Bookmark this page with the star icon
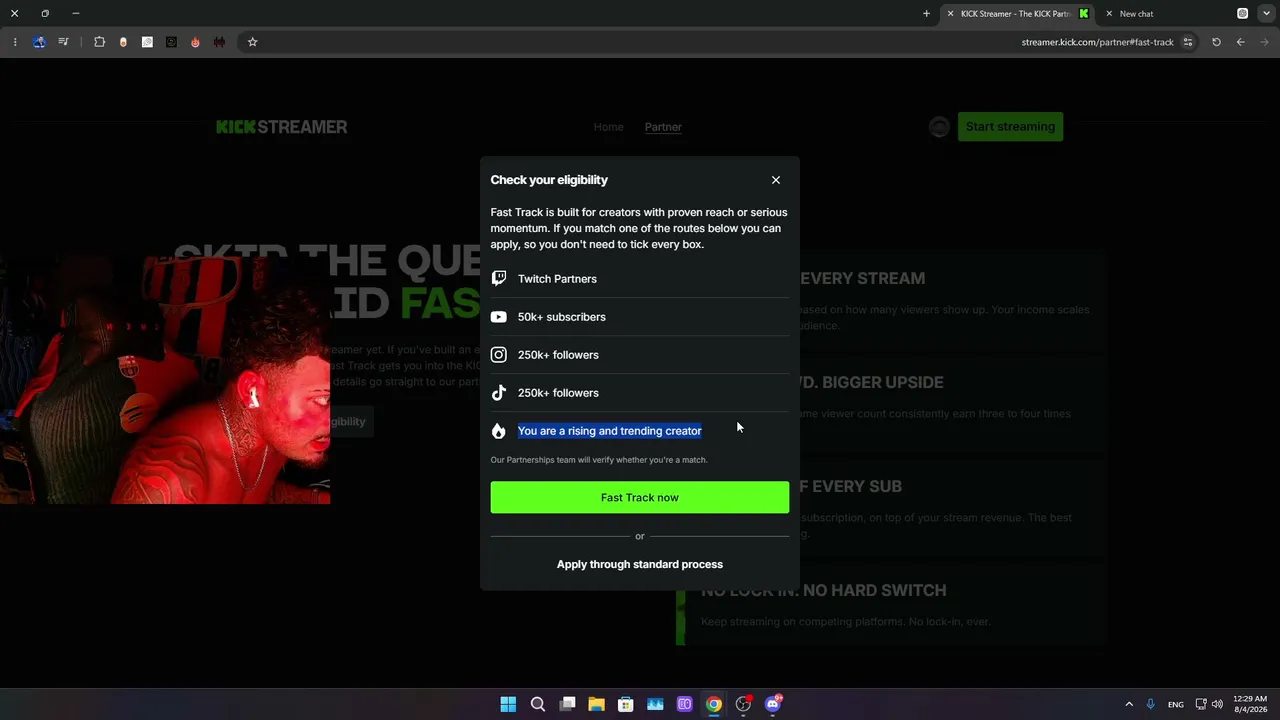This screenshot has width=1280, height=720. [x=253, y=42]
